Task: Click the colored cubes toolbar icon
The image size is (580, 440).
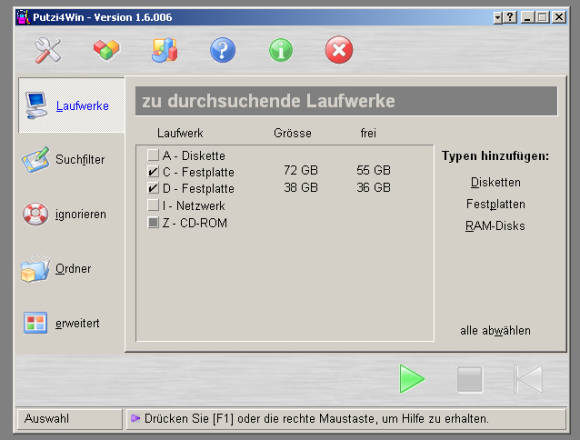Action: tap(106, 50)
